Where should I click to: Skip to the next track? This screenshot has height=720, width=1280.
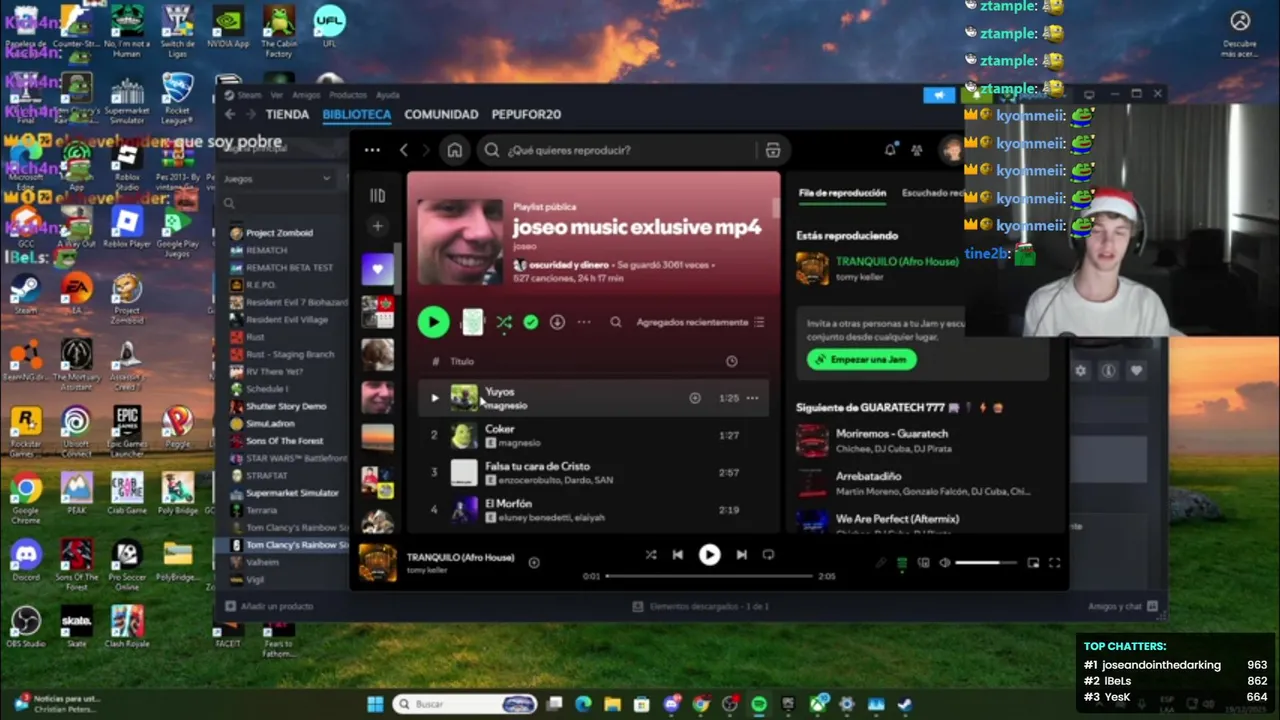coord(741,554)
